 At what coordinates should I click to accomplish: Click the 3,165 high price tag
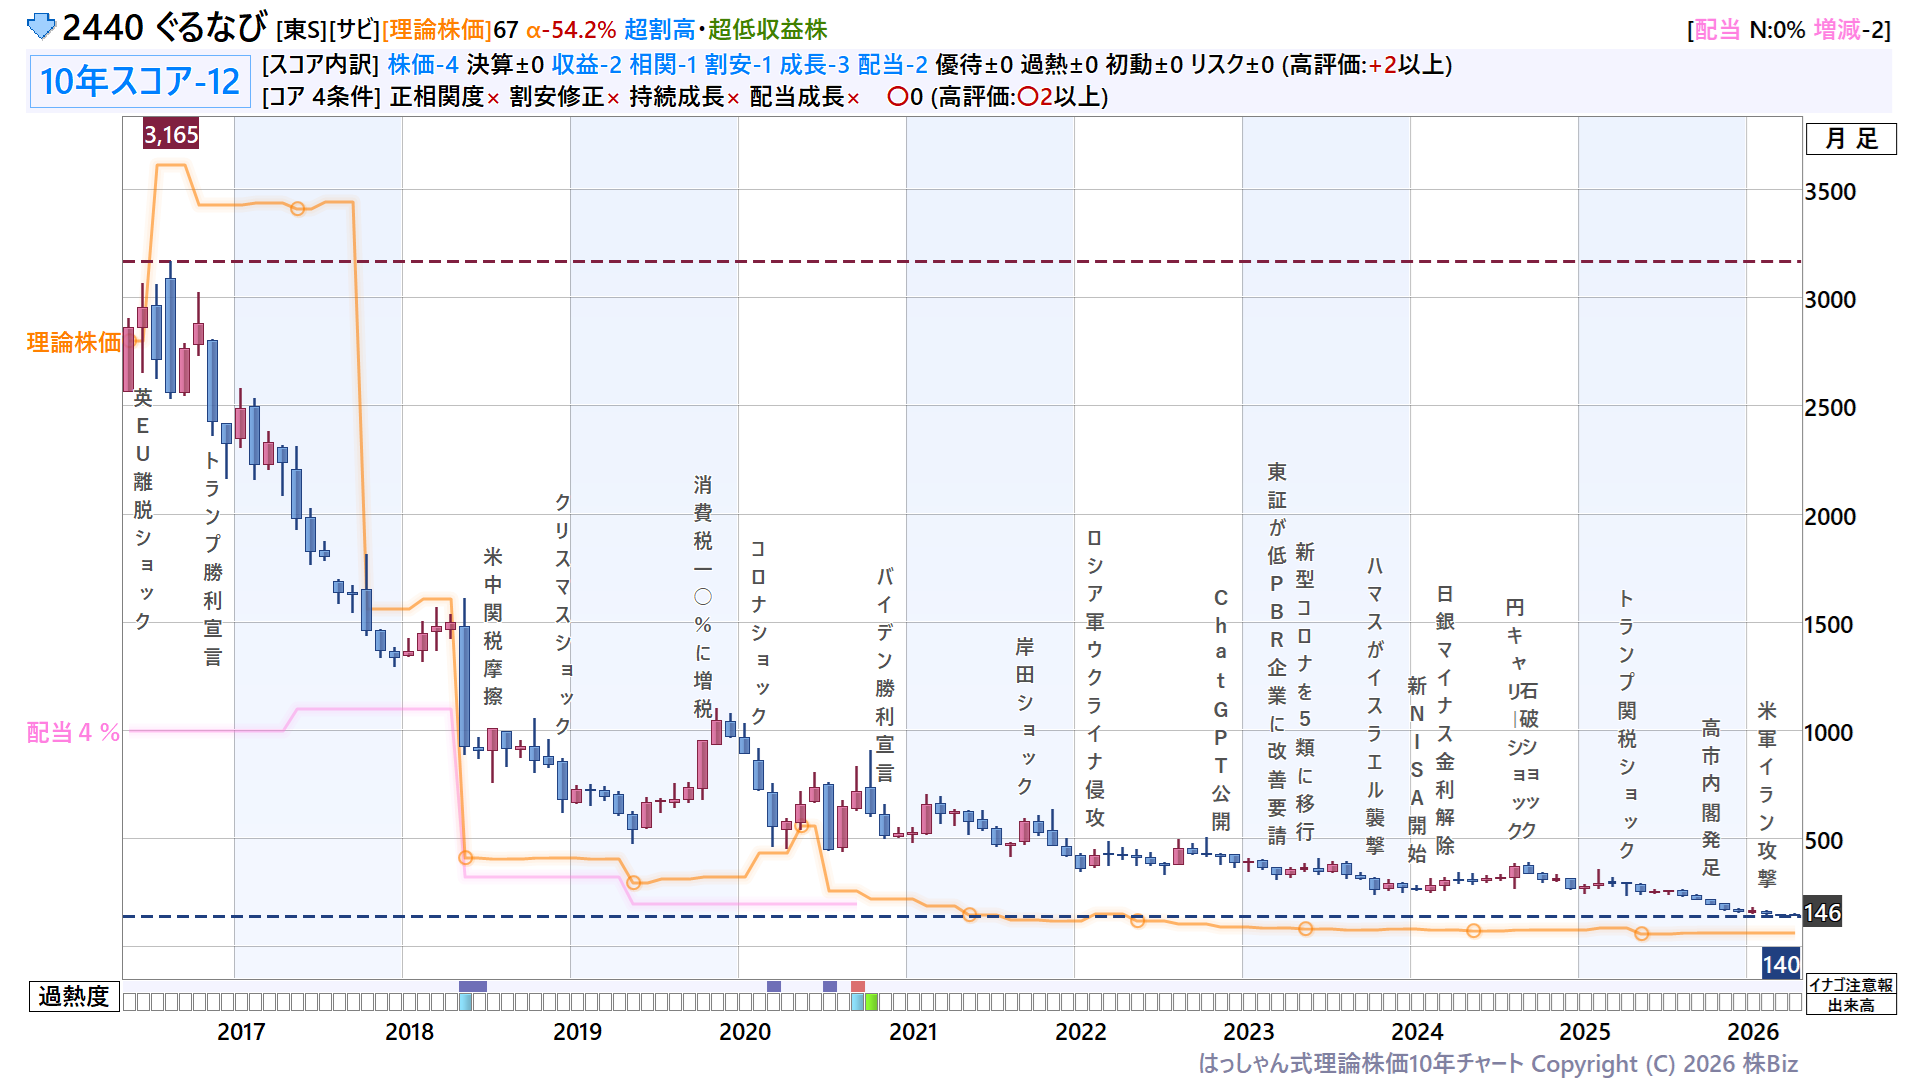(x=171, y=134)
